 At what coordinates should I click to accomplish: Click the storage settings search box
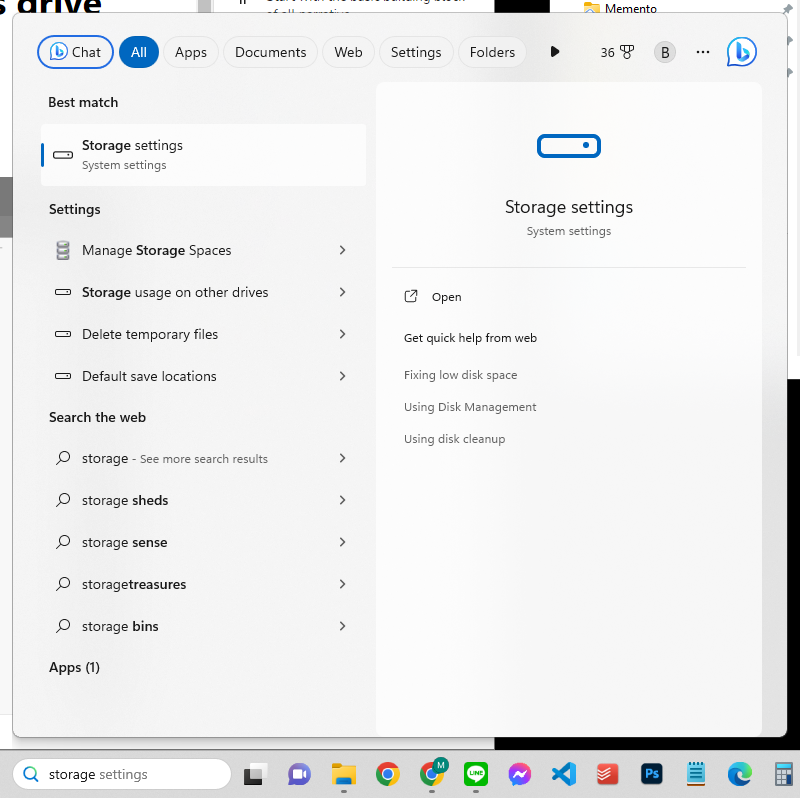(130, 774)
